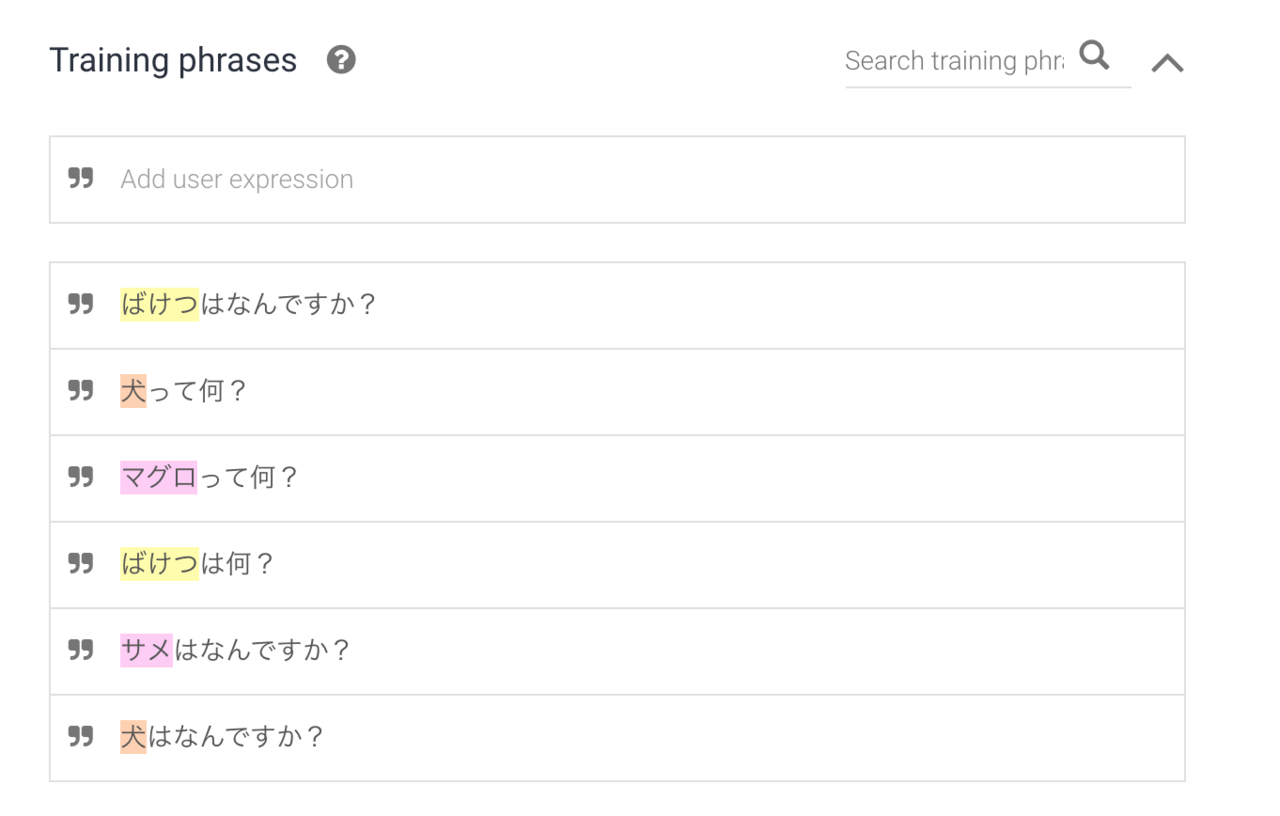The image size is (1280, 816).
Task: Collapse the Training phrases section
Action: coord(1167,63)
